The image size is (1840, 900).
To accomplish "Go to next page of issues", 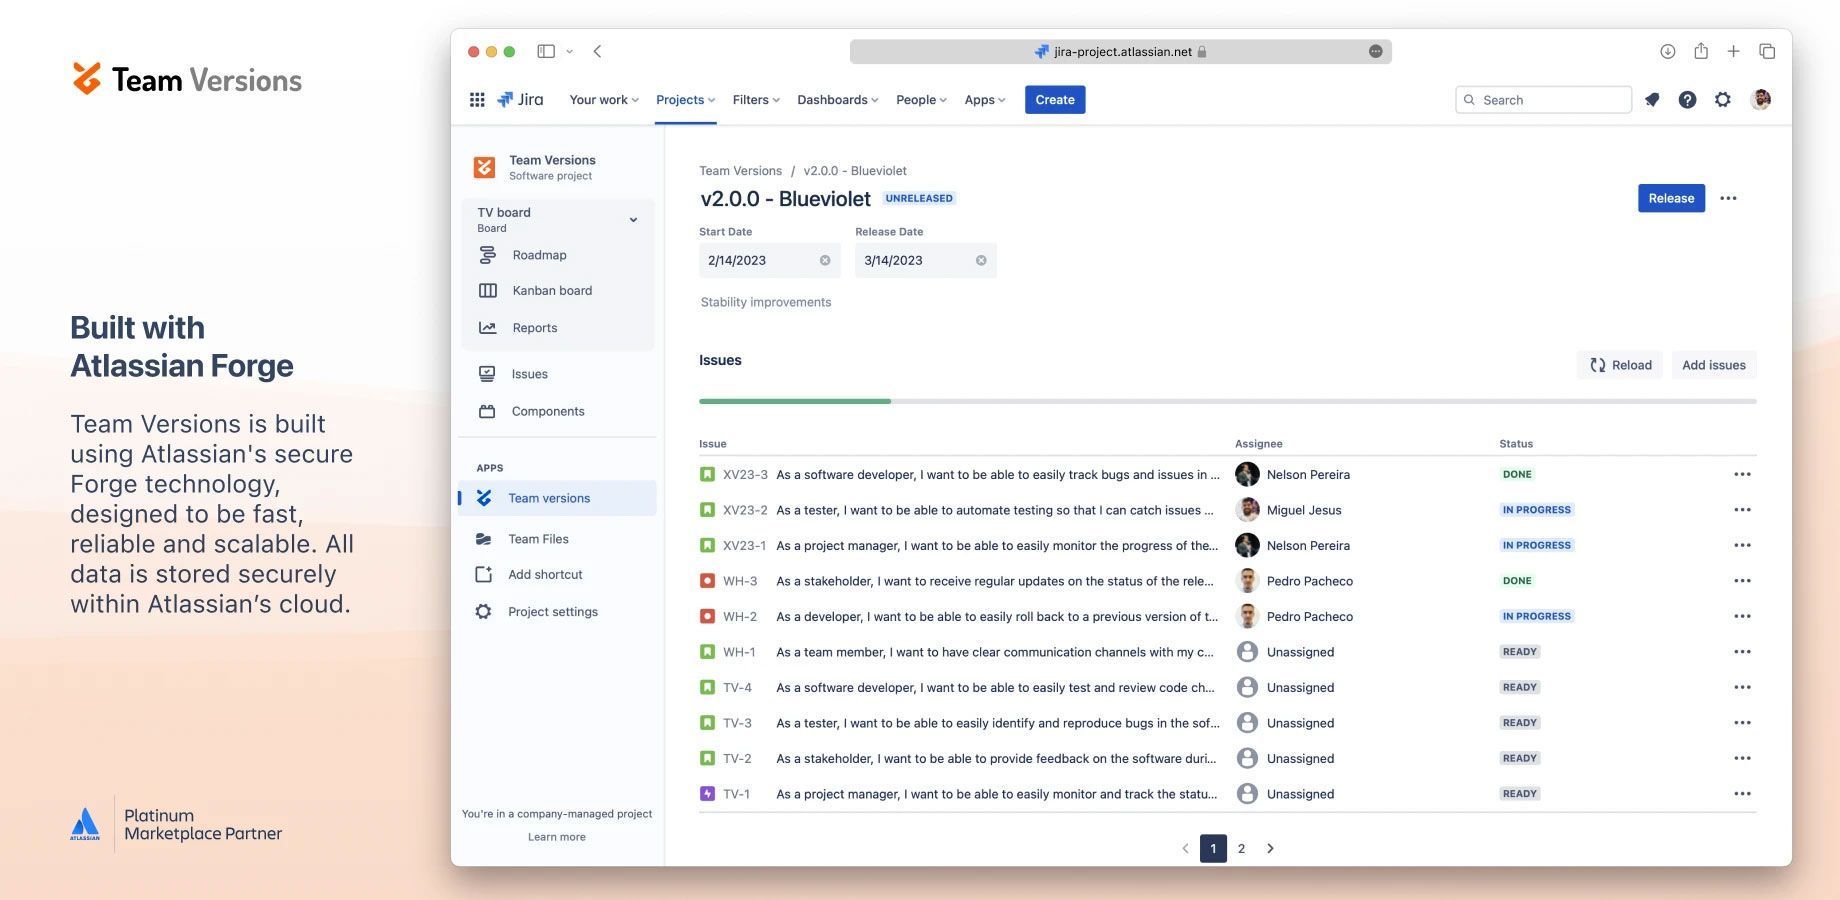I will click(x=1270, y=849).
